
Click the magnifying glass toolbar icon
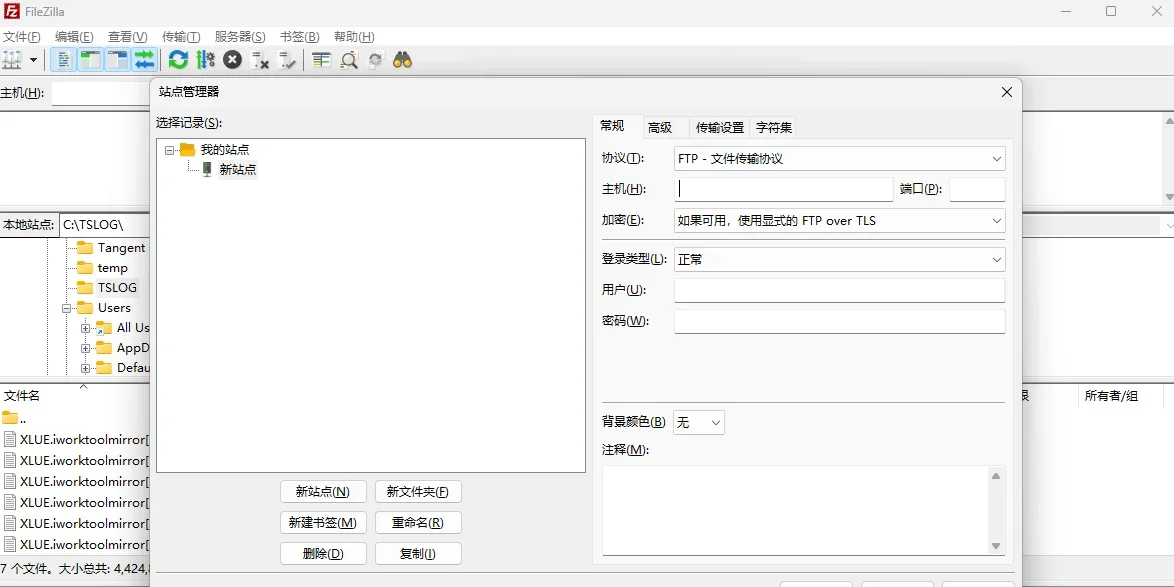pos(349,59)
